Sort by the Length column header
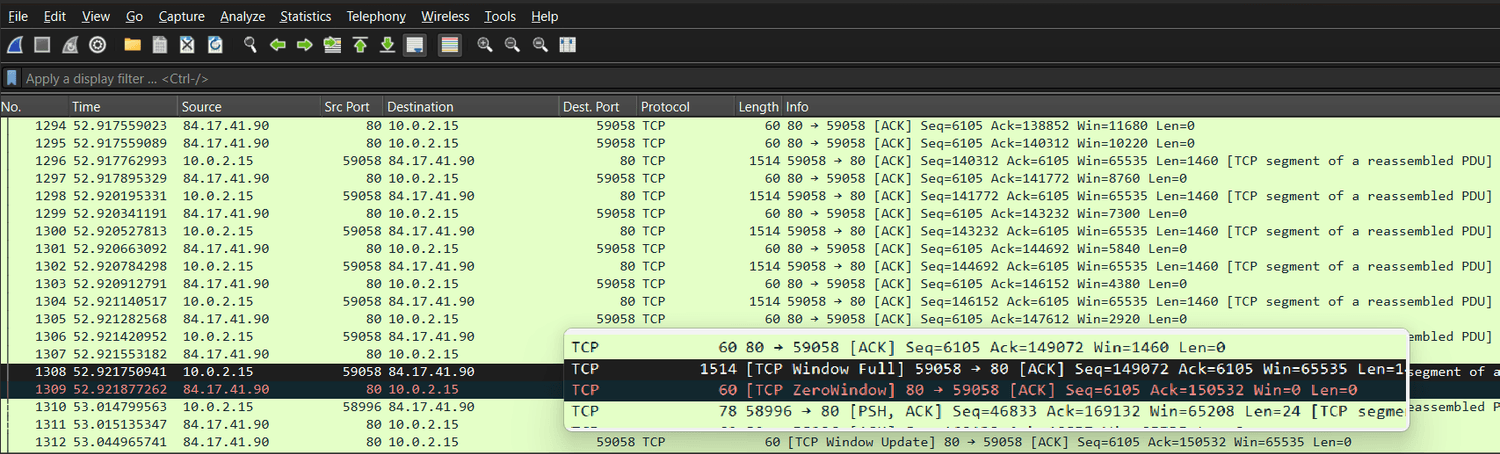Screen dimensions: 1500x454 (759, 107)
